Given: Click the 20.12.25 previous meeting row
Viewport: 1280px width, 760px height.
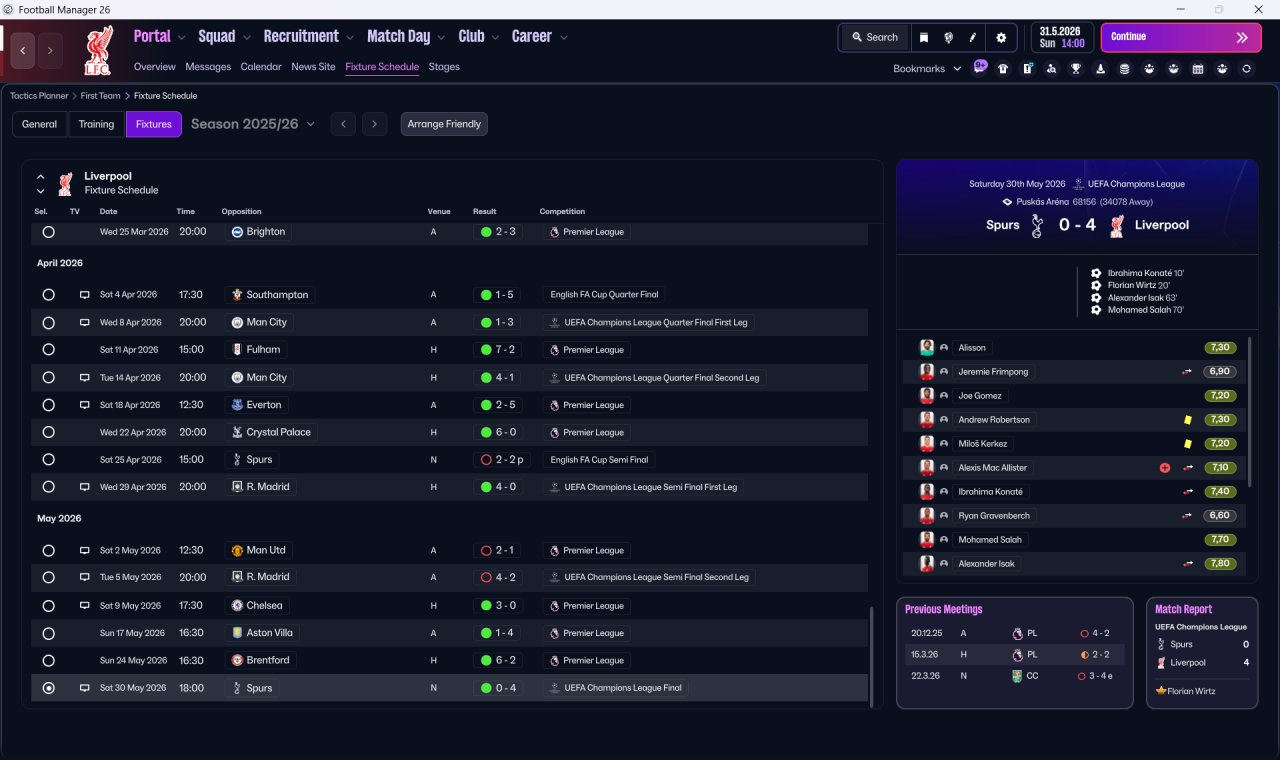Looking at the screenshot, I should 1014,633.
